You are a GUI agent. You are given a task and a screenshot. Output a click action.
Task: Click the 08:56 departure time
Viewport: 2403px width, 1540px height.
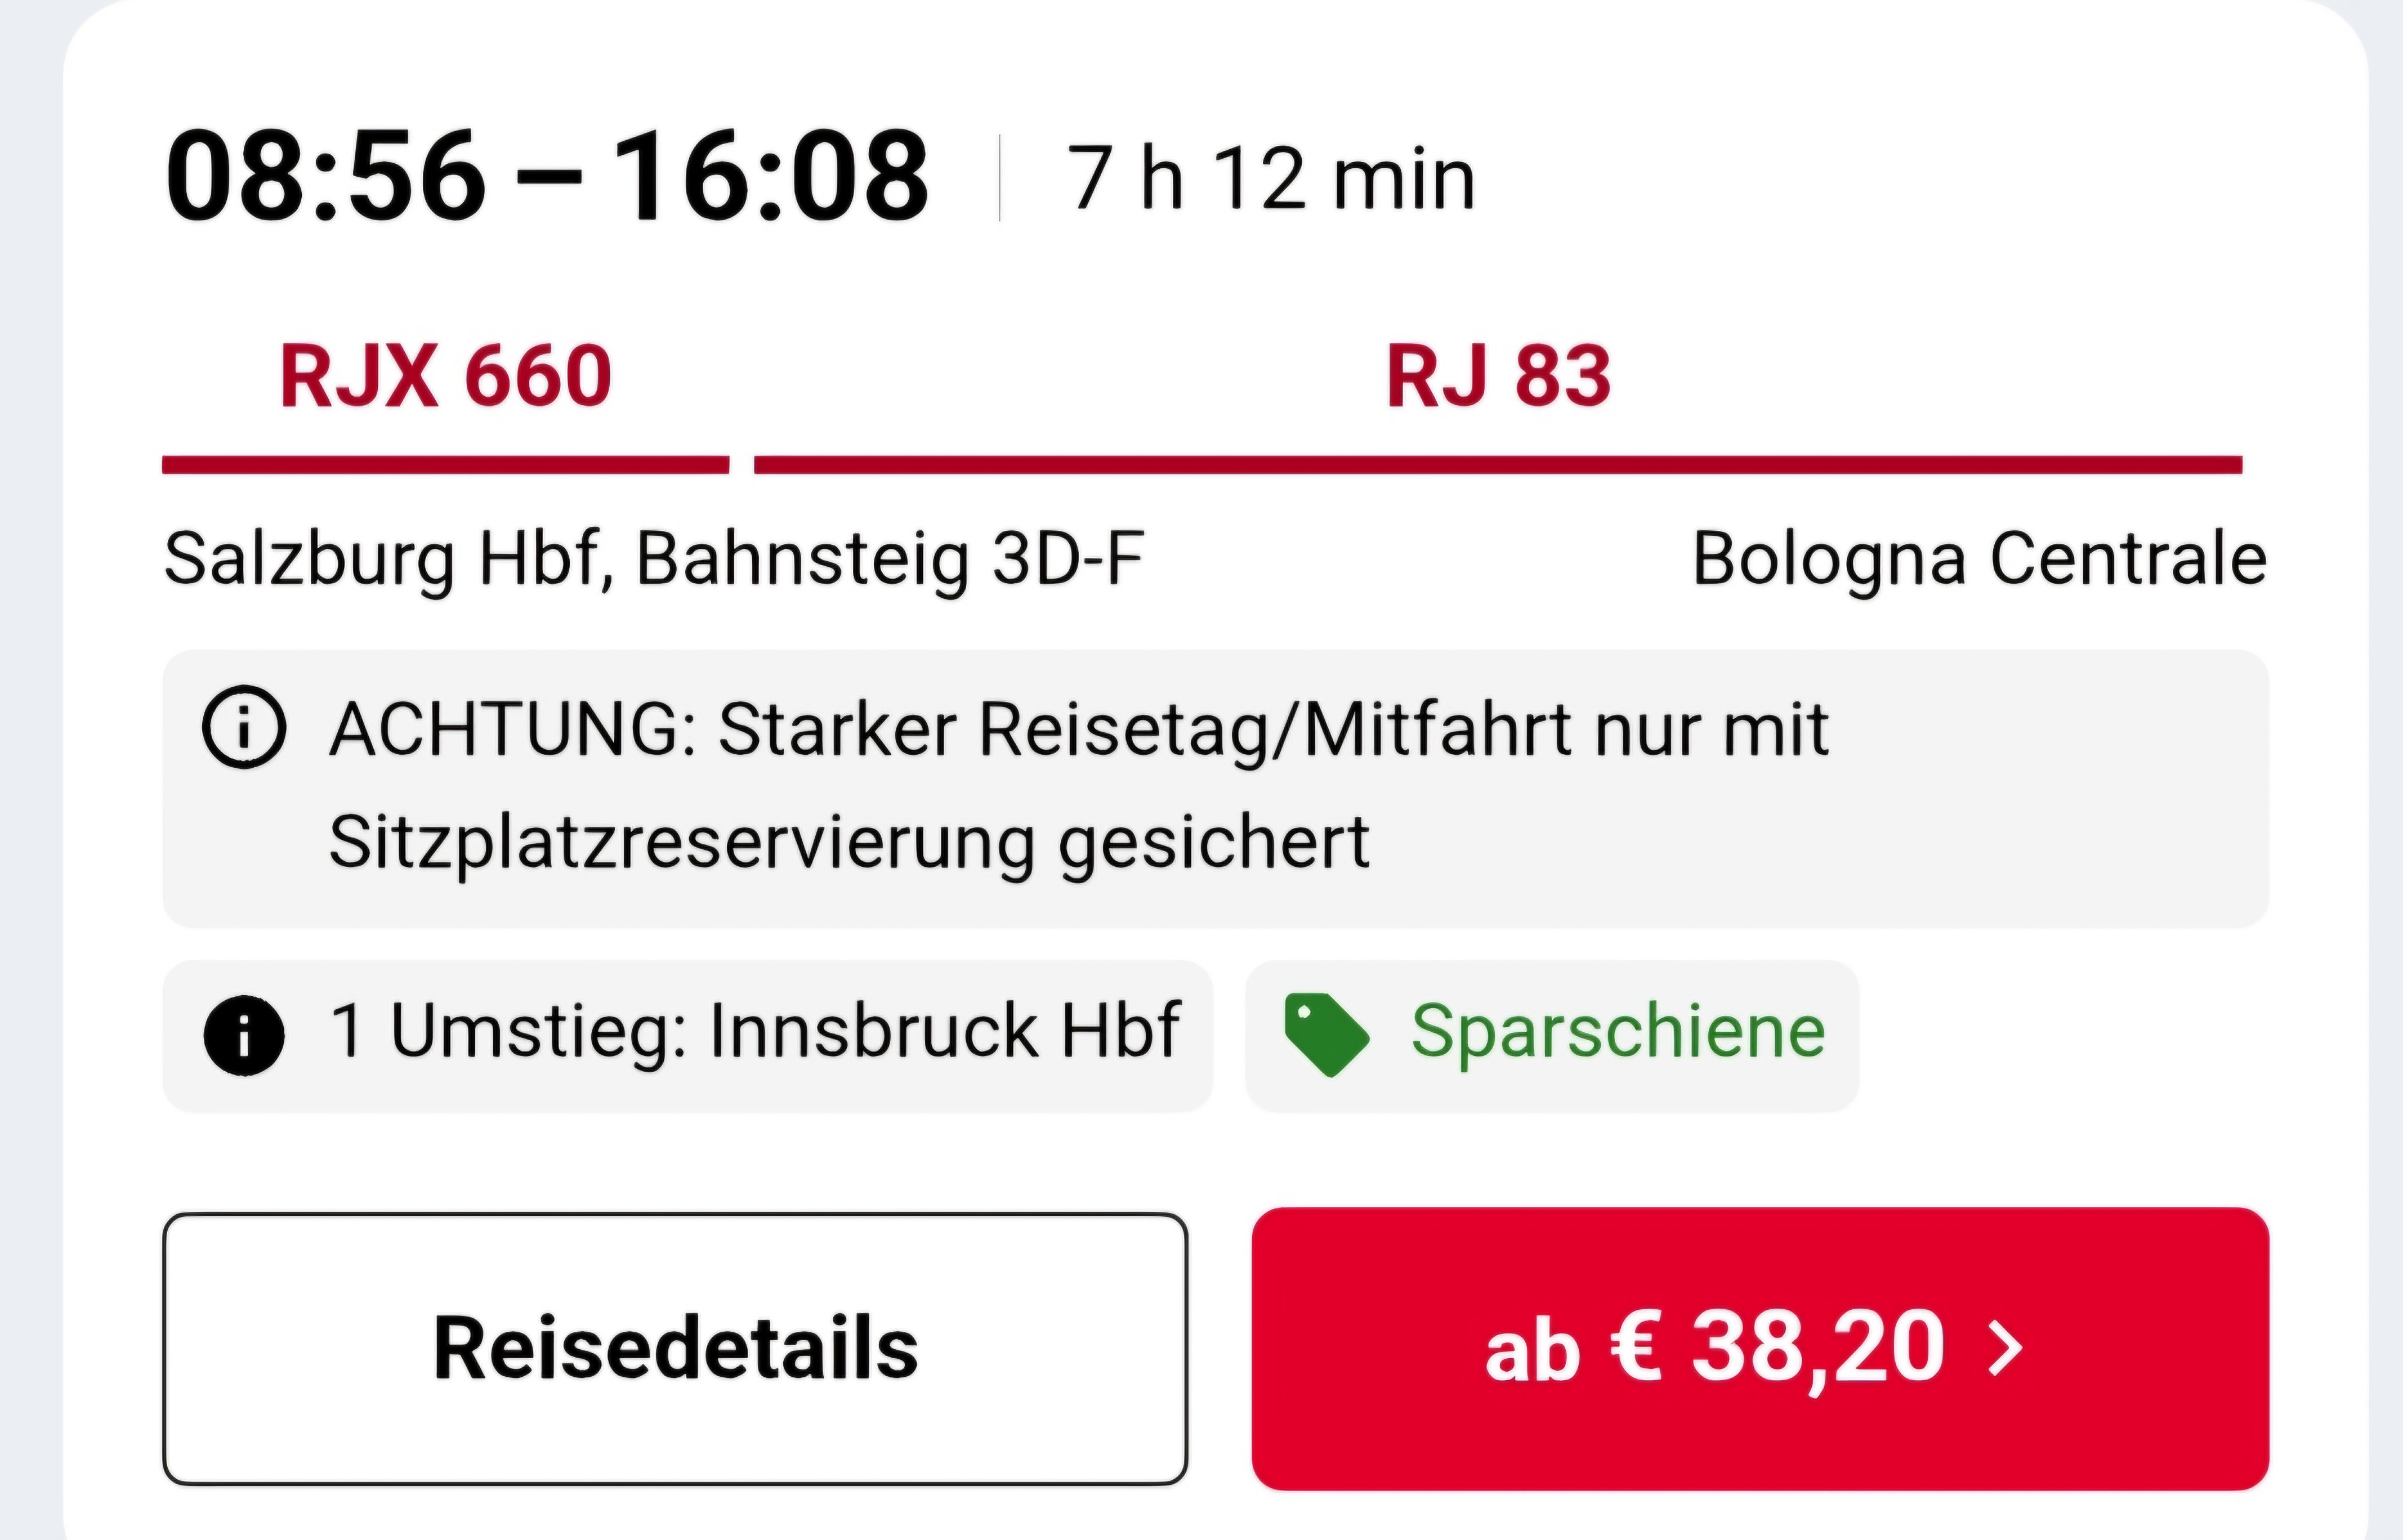[x=325, y=178]
